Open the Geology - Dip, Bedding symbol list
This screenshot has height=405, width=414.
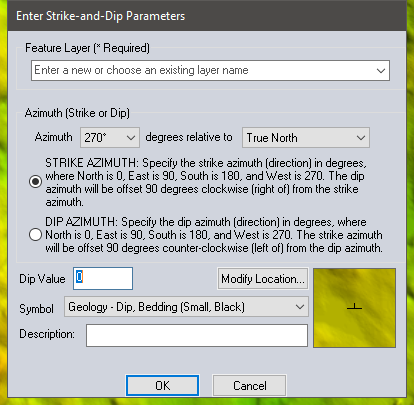[x=186, y=307]
